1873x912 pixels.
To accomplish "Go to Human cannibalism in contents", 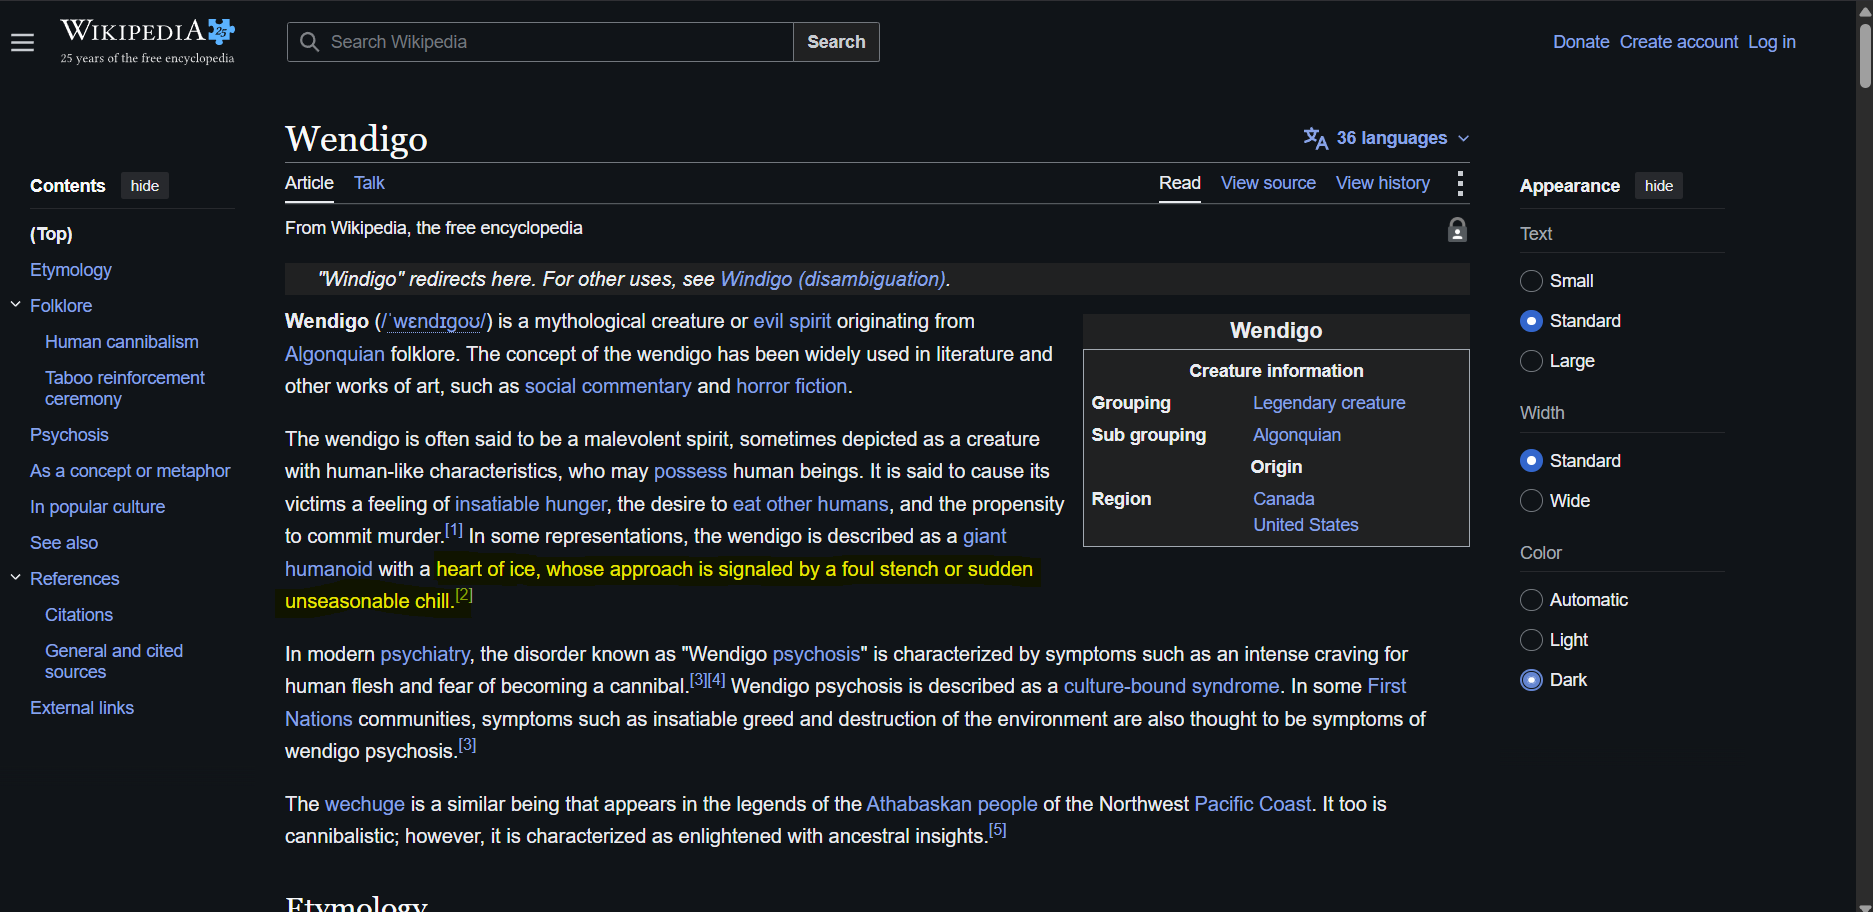I will [x=122, y=342].
